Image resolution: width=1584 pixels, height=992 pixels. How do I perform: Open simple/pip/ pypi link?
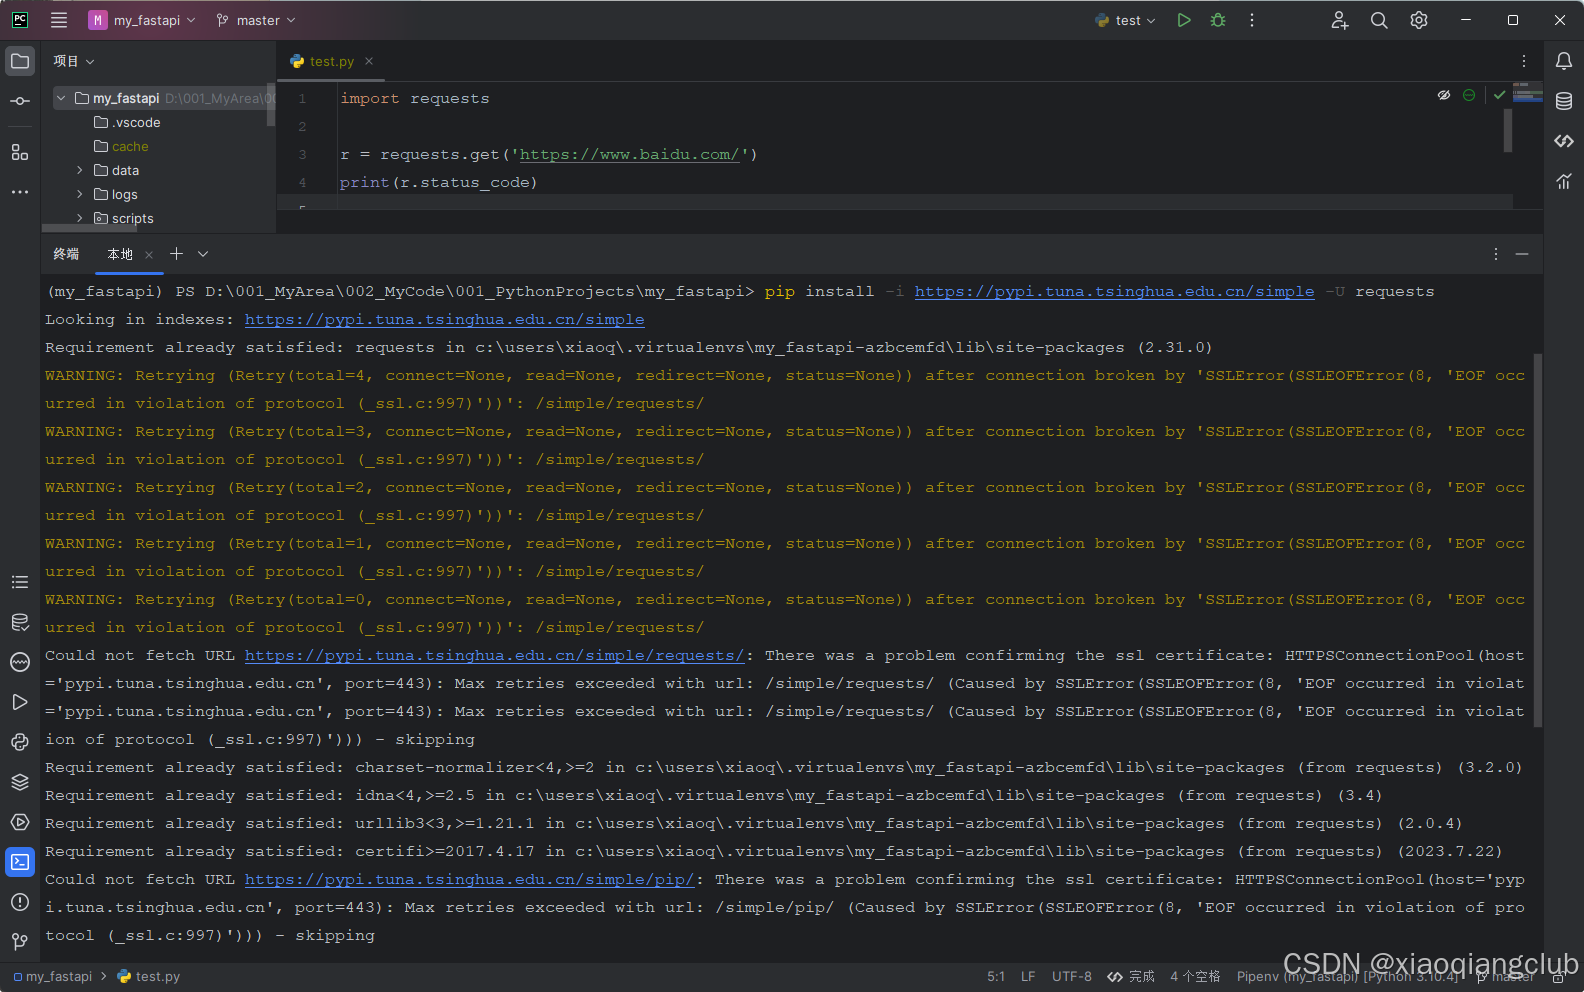tap(469, 879)
